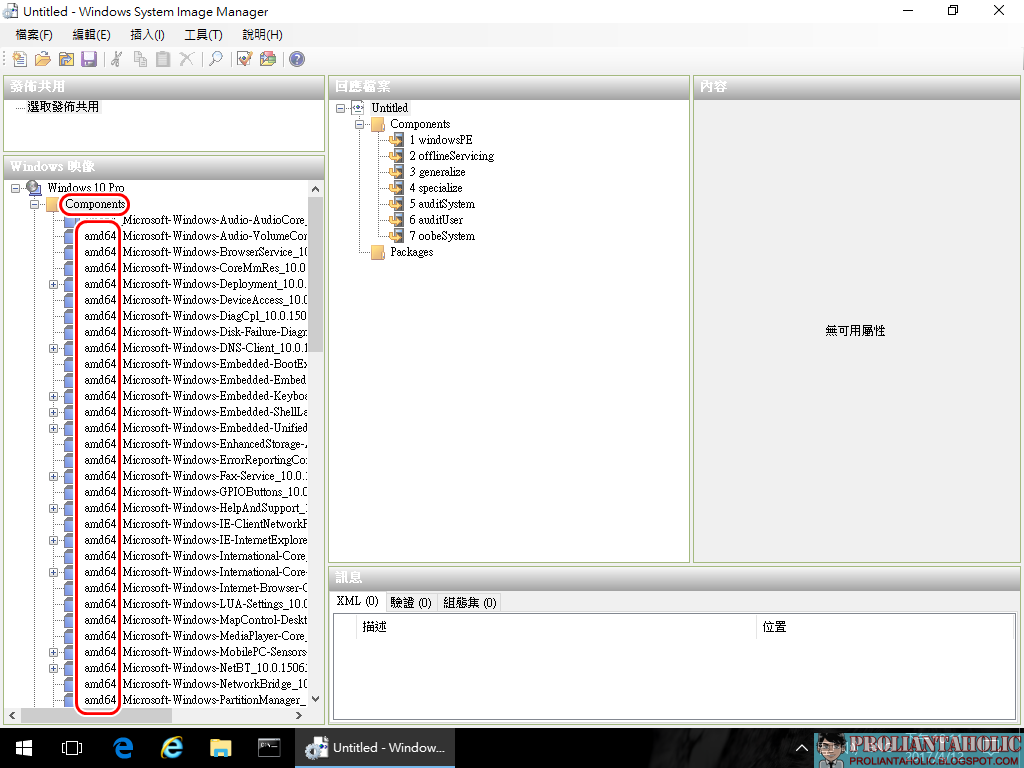Open the 工具(T) menu

[203, 35]
